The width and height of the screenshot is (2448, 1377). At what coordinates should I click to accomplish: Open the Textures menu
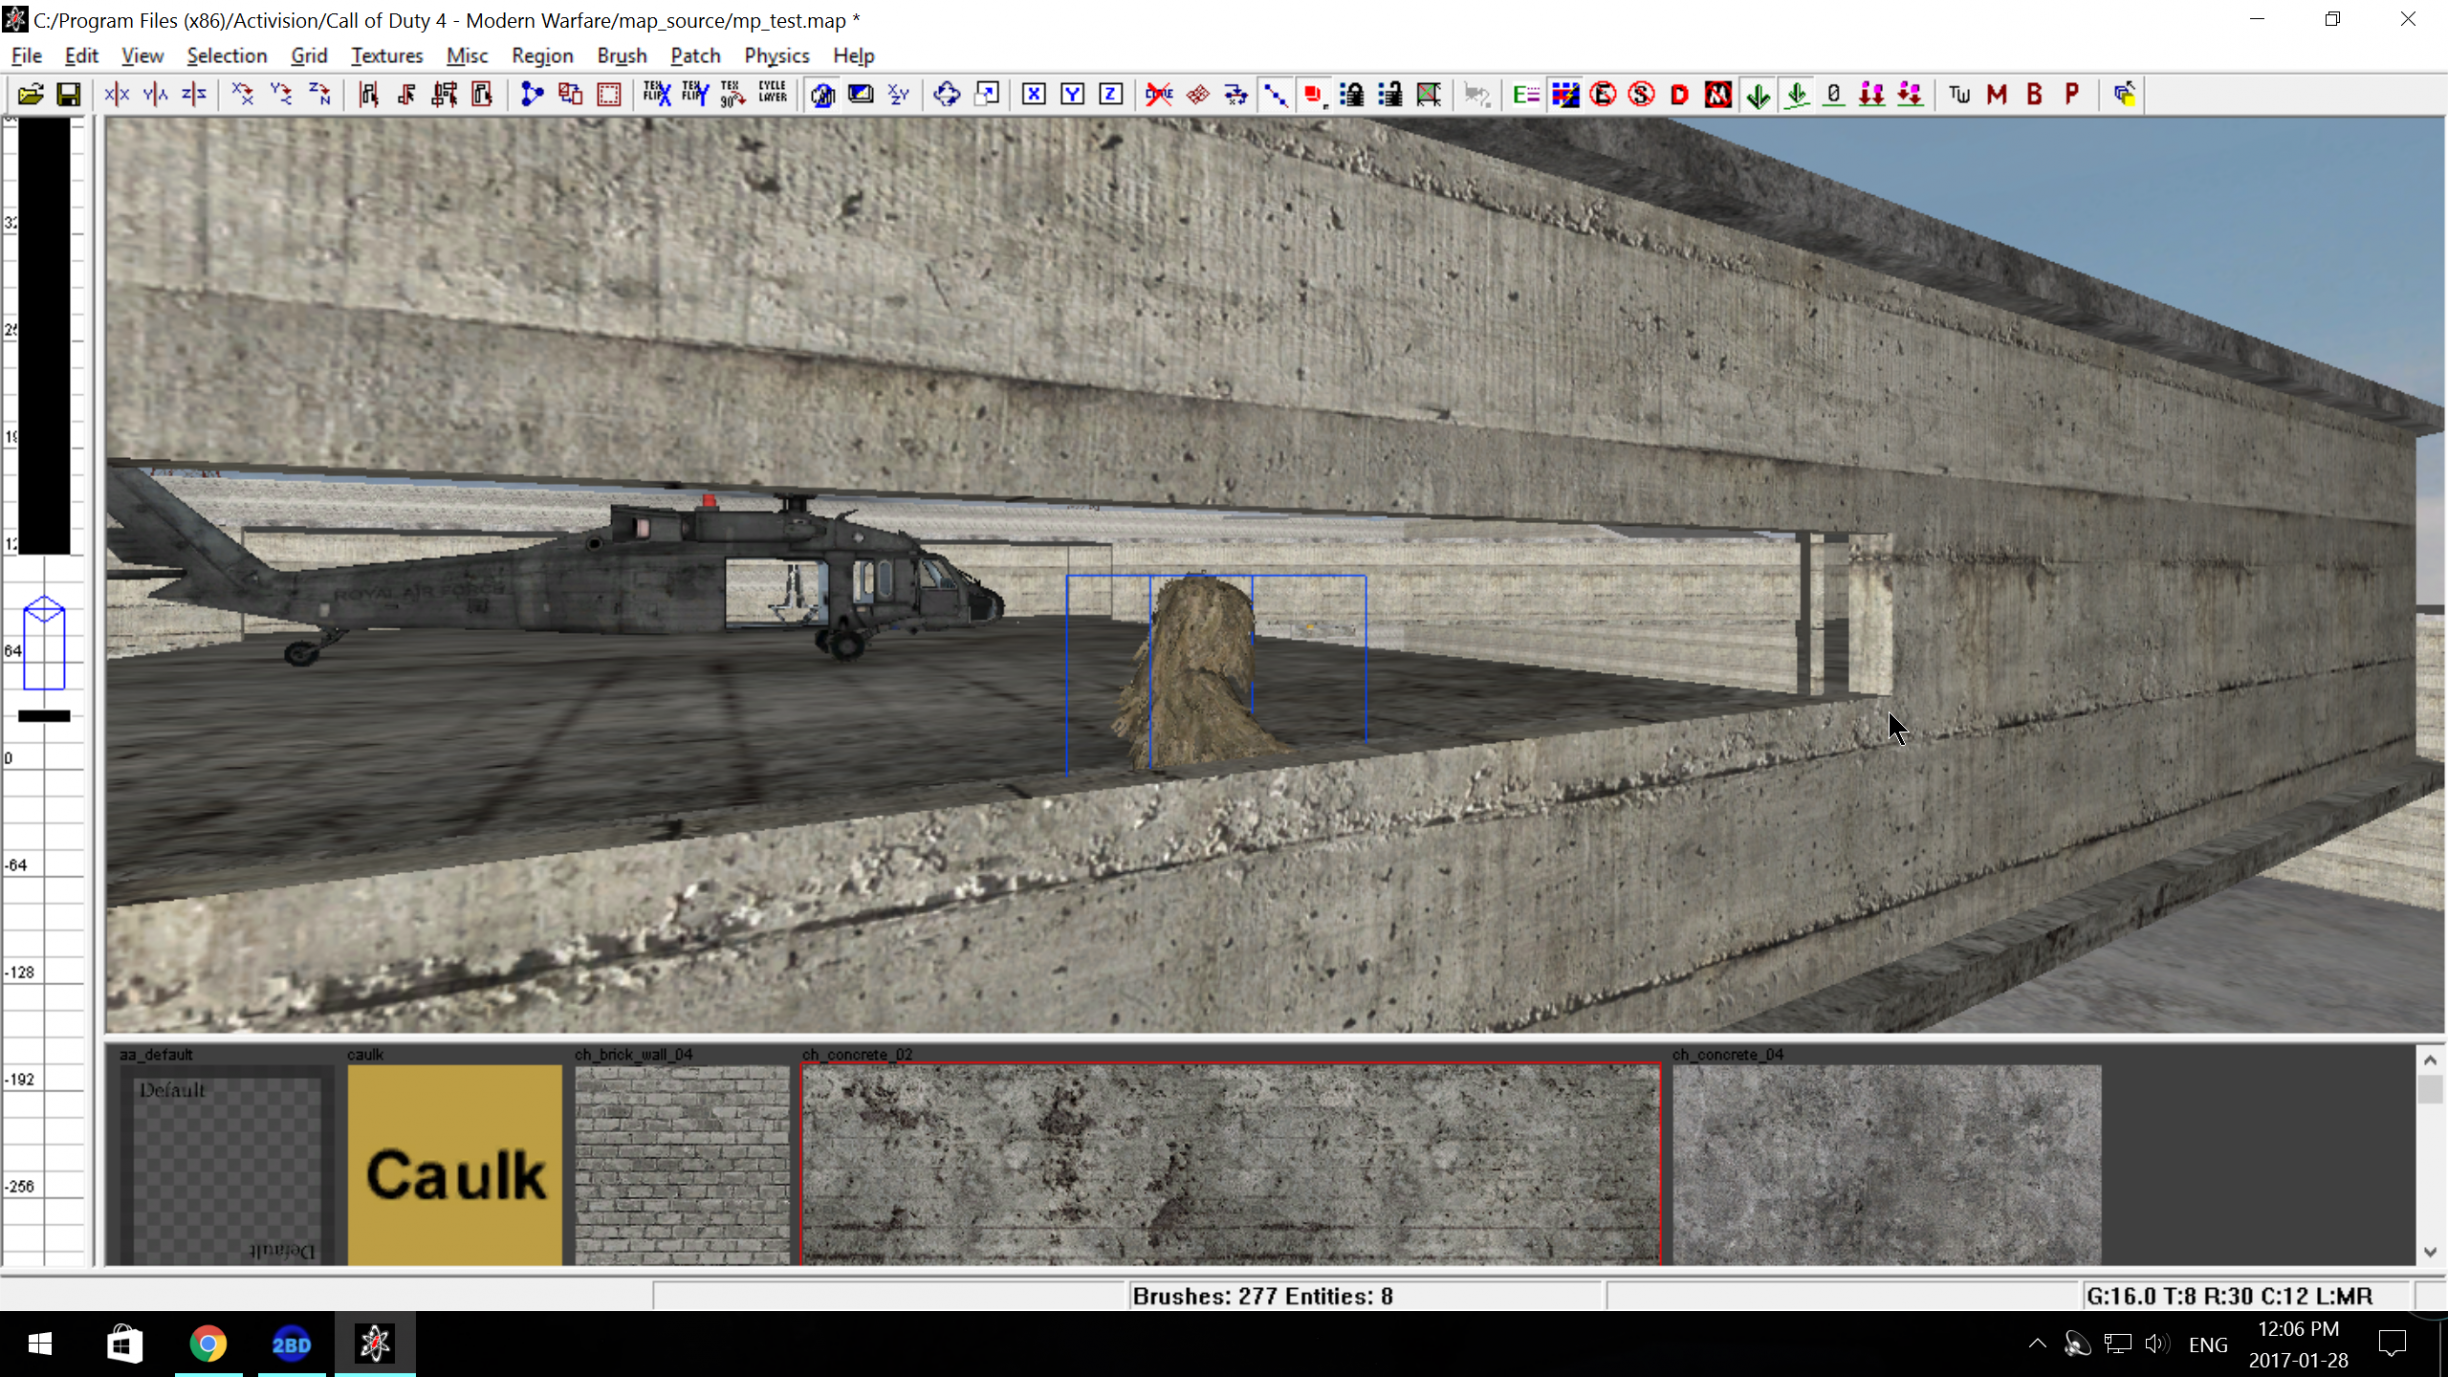387,55
